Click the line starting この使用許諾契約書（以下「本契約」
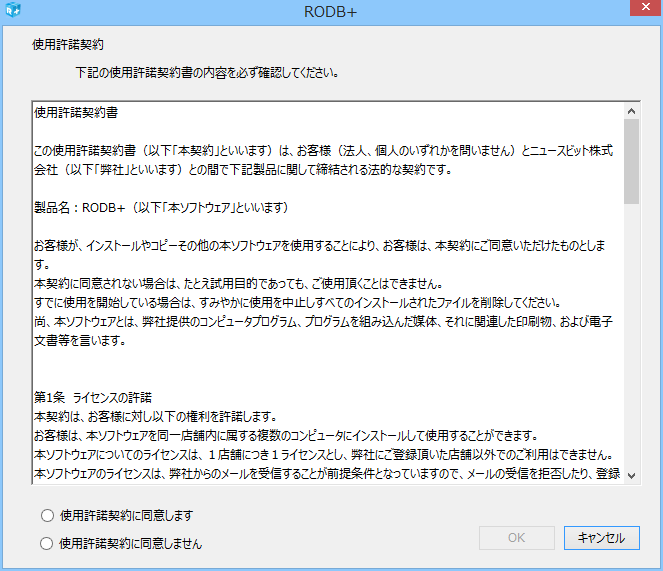This screenshot has width=663, height=571. [323, 151]
